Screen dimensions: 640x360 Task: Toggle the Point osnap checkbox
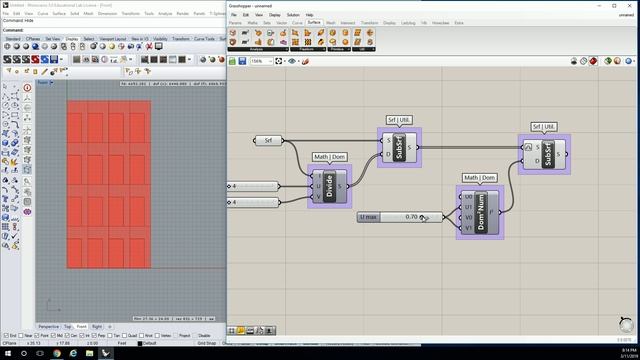(x=37, y=336)
